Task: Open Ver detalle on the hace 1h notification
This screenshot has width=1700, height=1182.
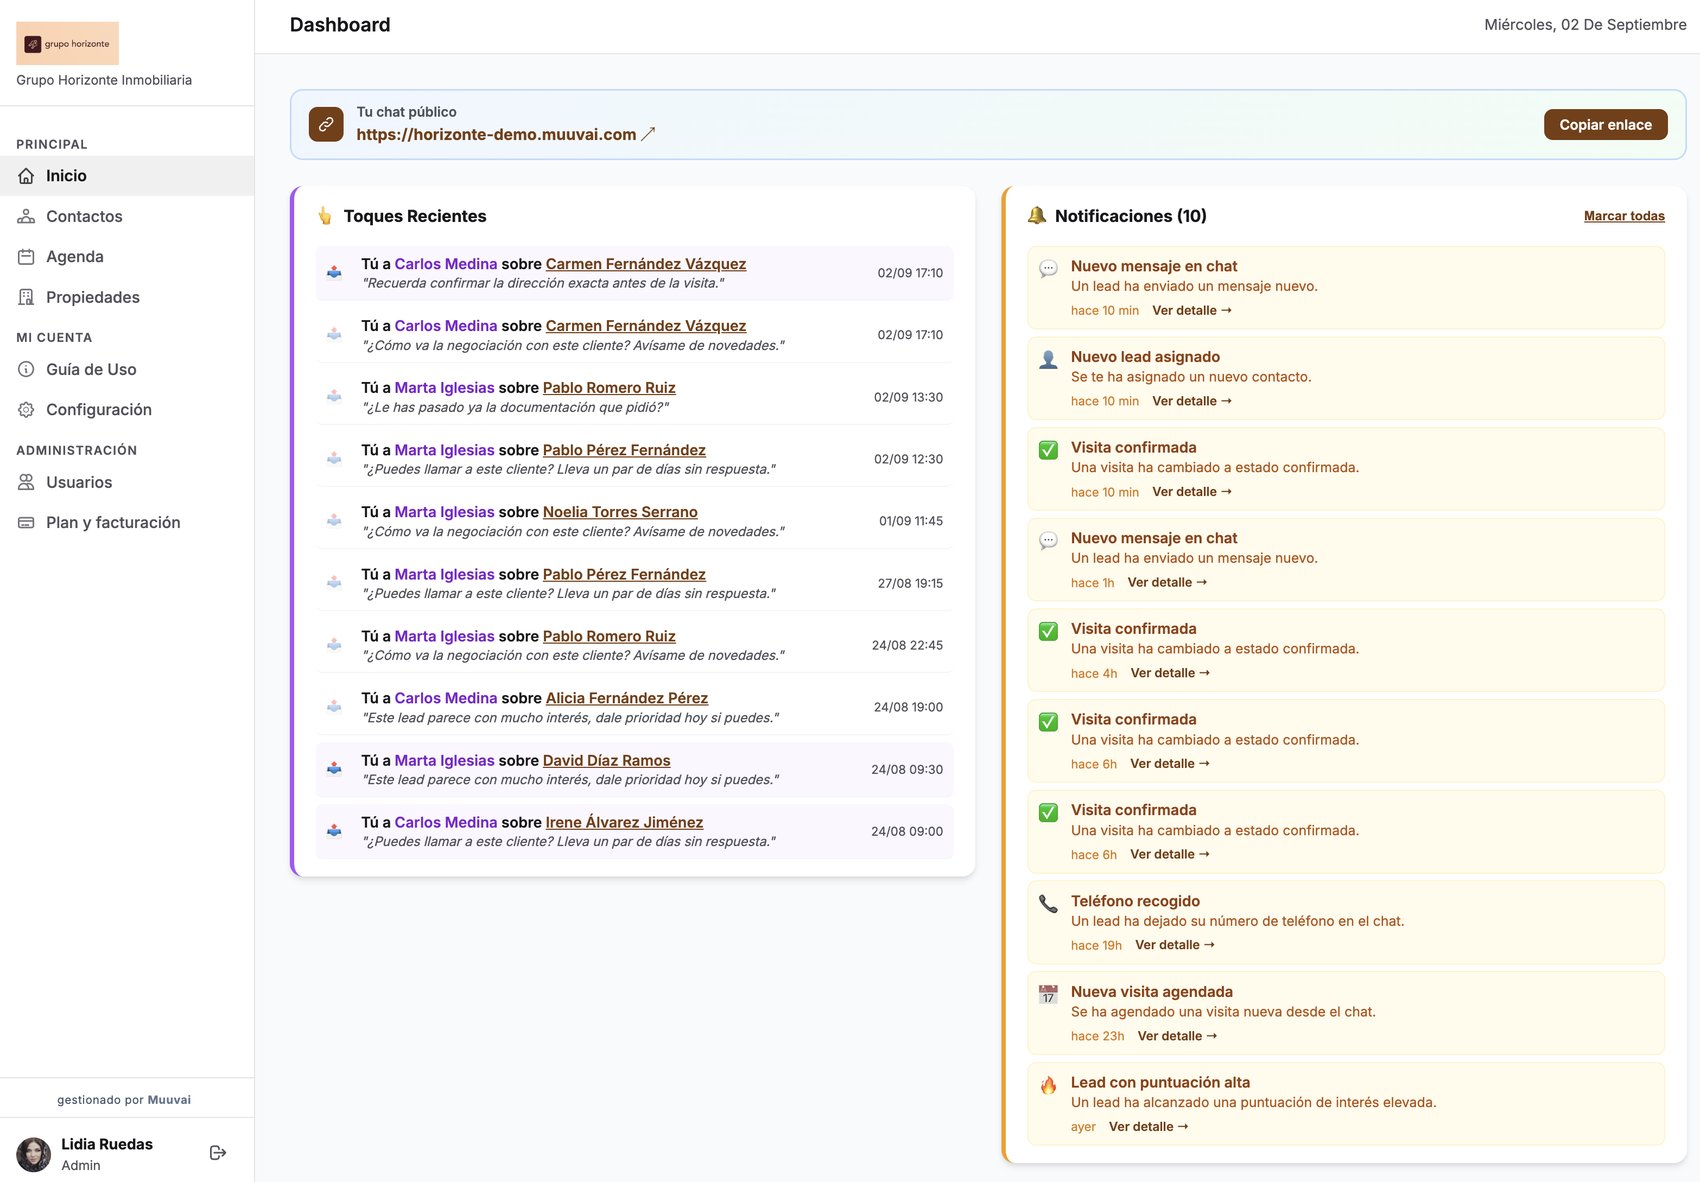Action: click(1168, 582)
